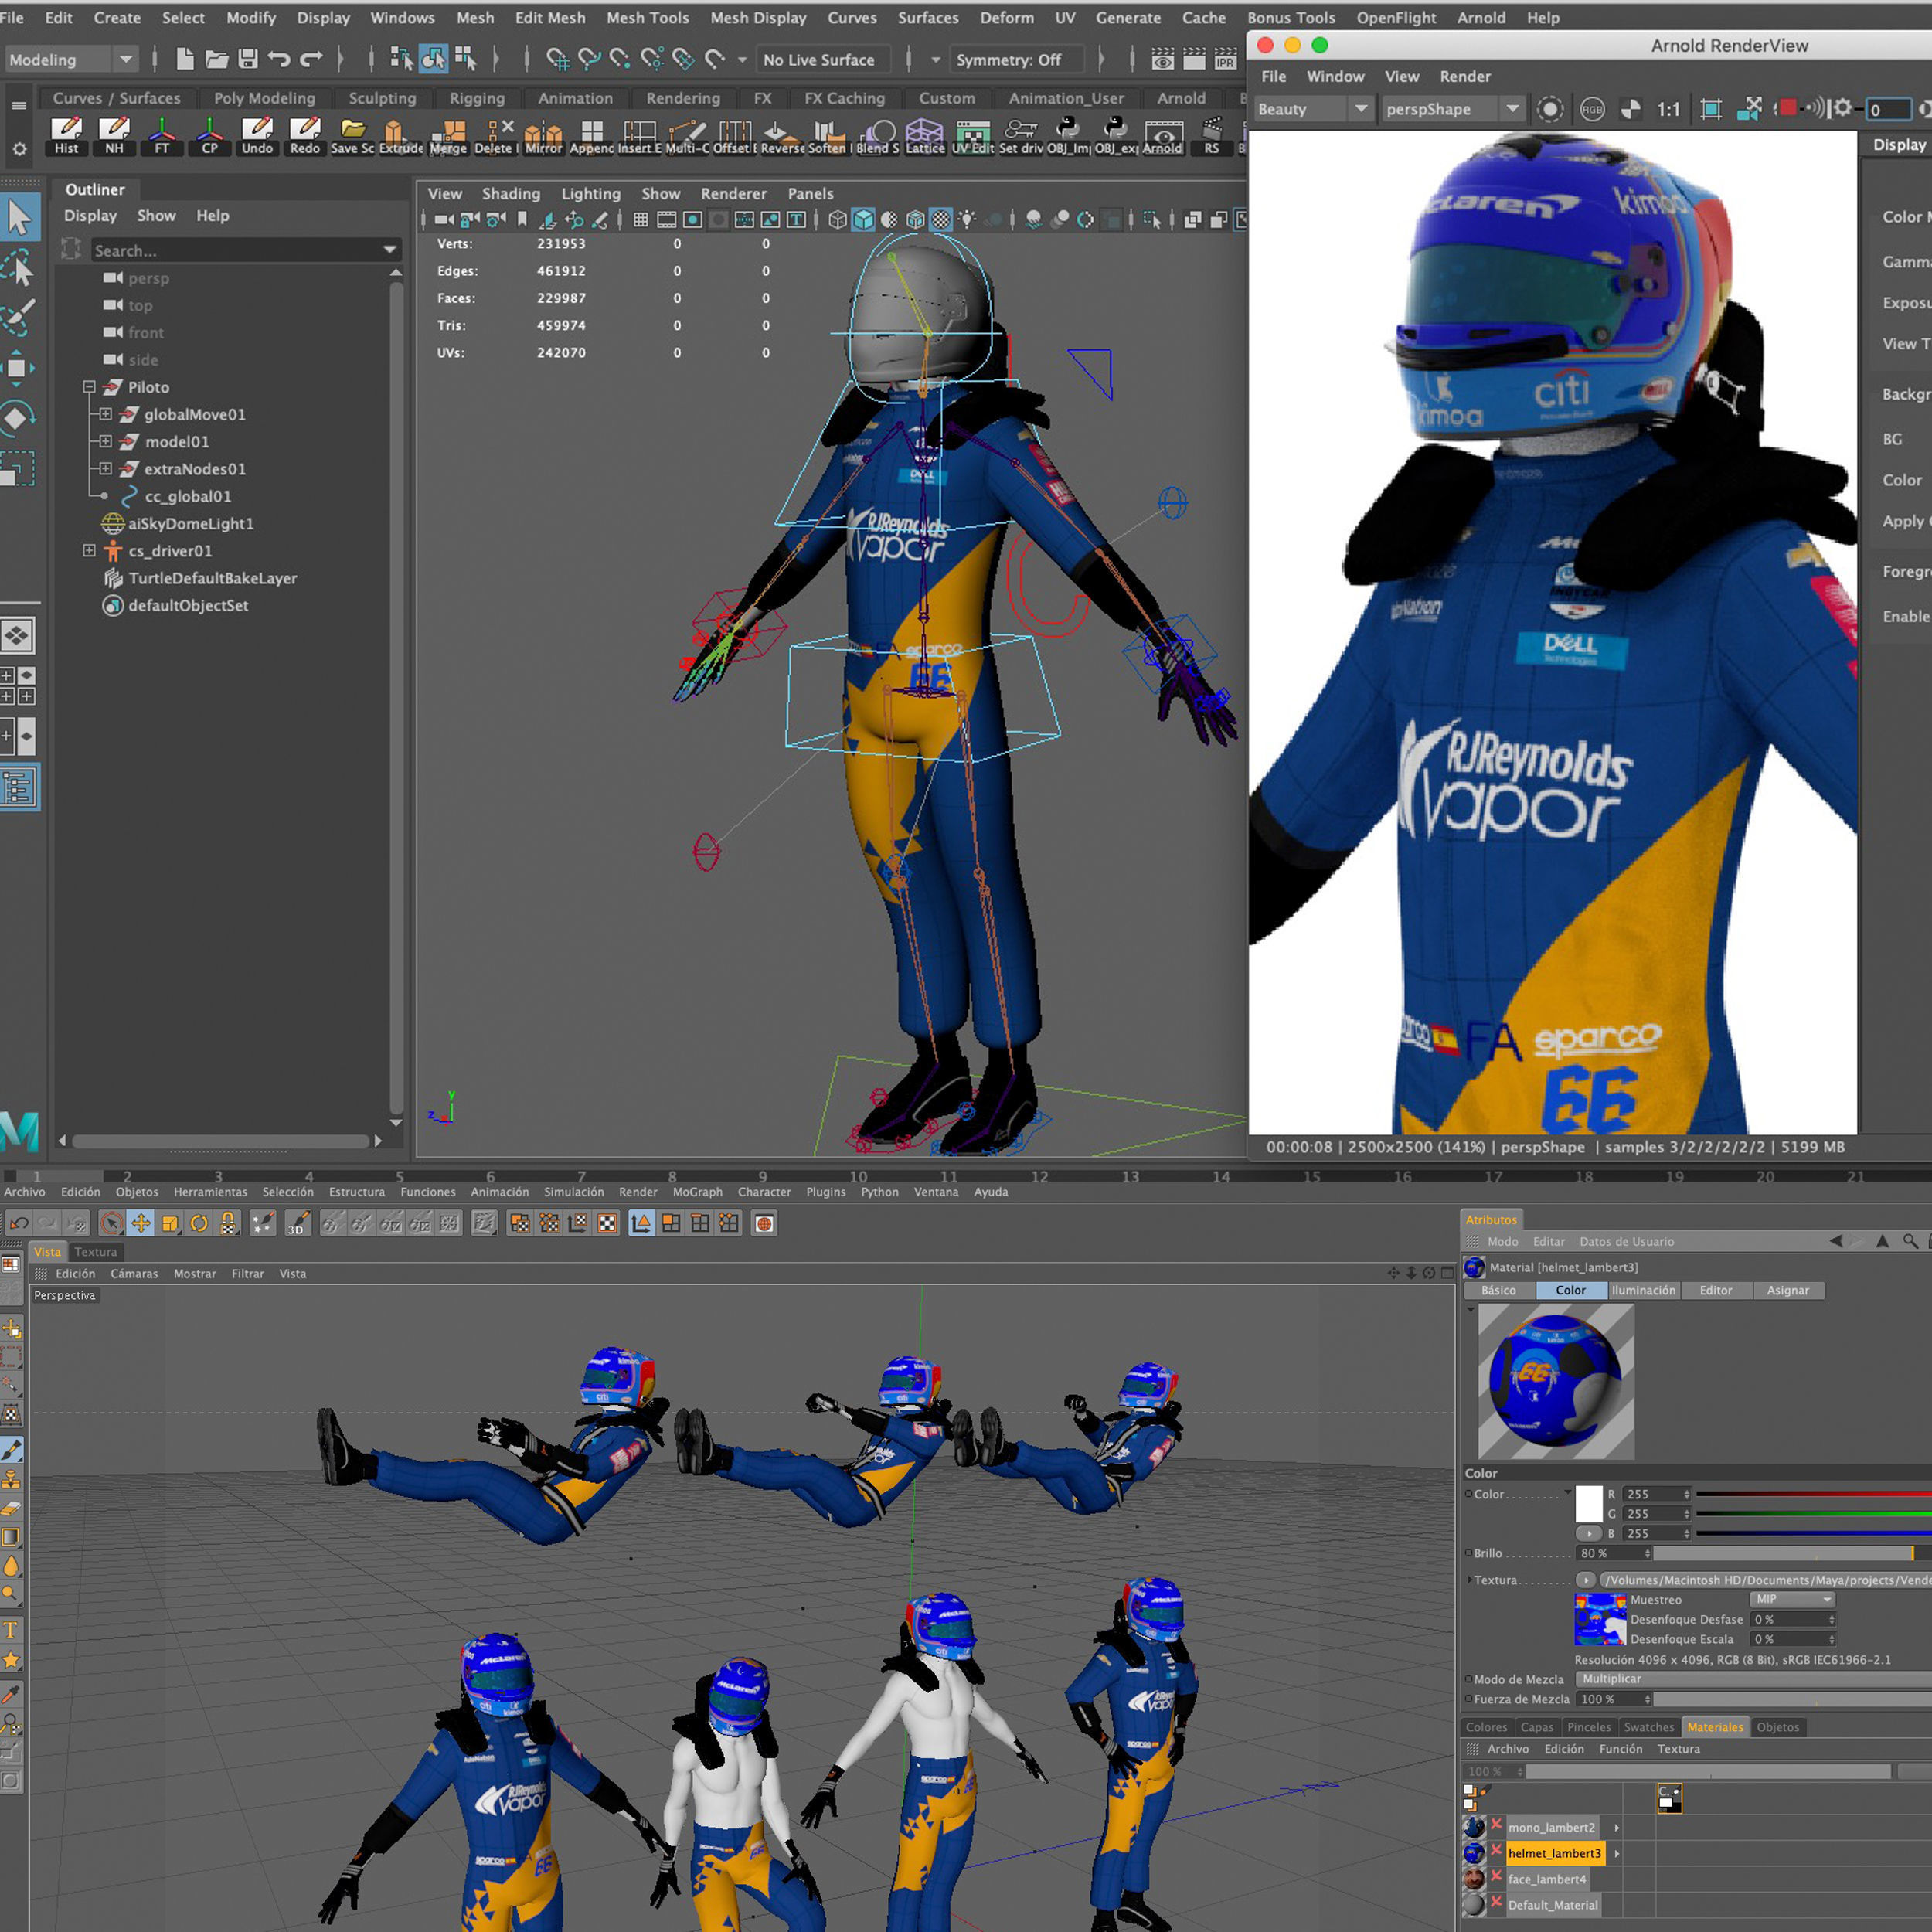Click the white Color swatch
1932x1932 pixels.
coord(1589,1504)
